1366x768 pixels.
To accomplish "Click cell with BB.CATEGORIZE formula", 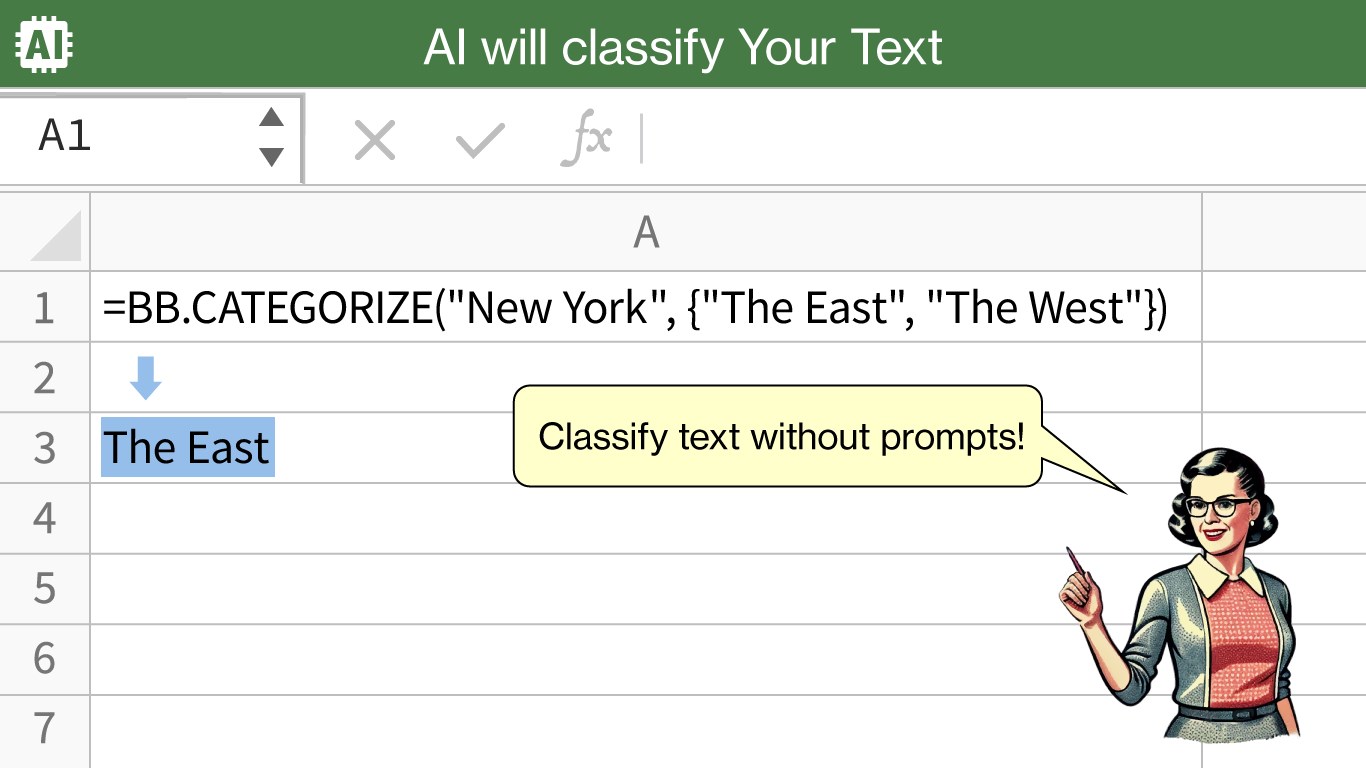I will pyautogui.click(x=646, y=307).
